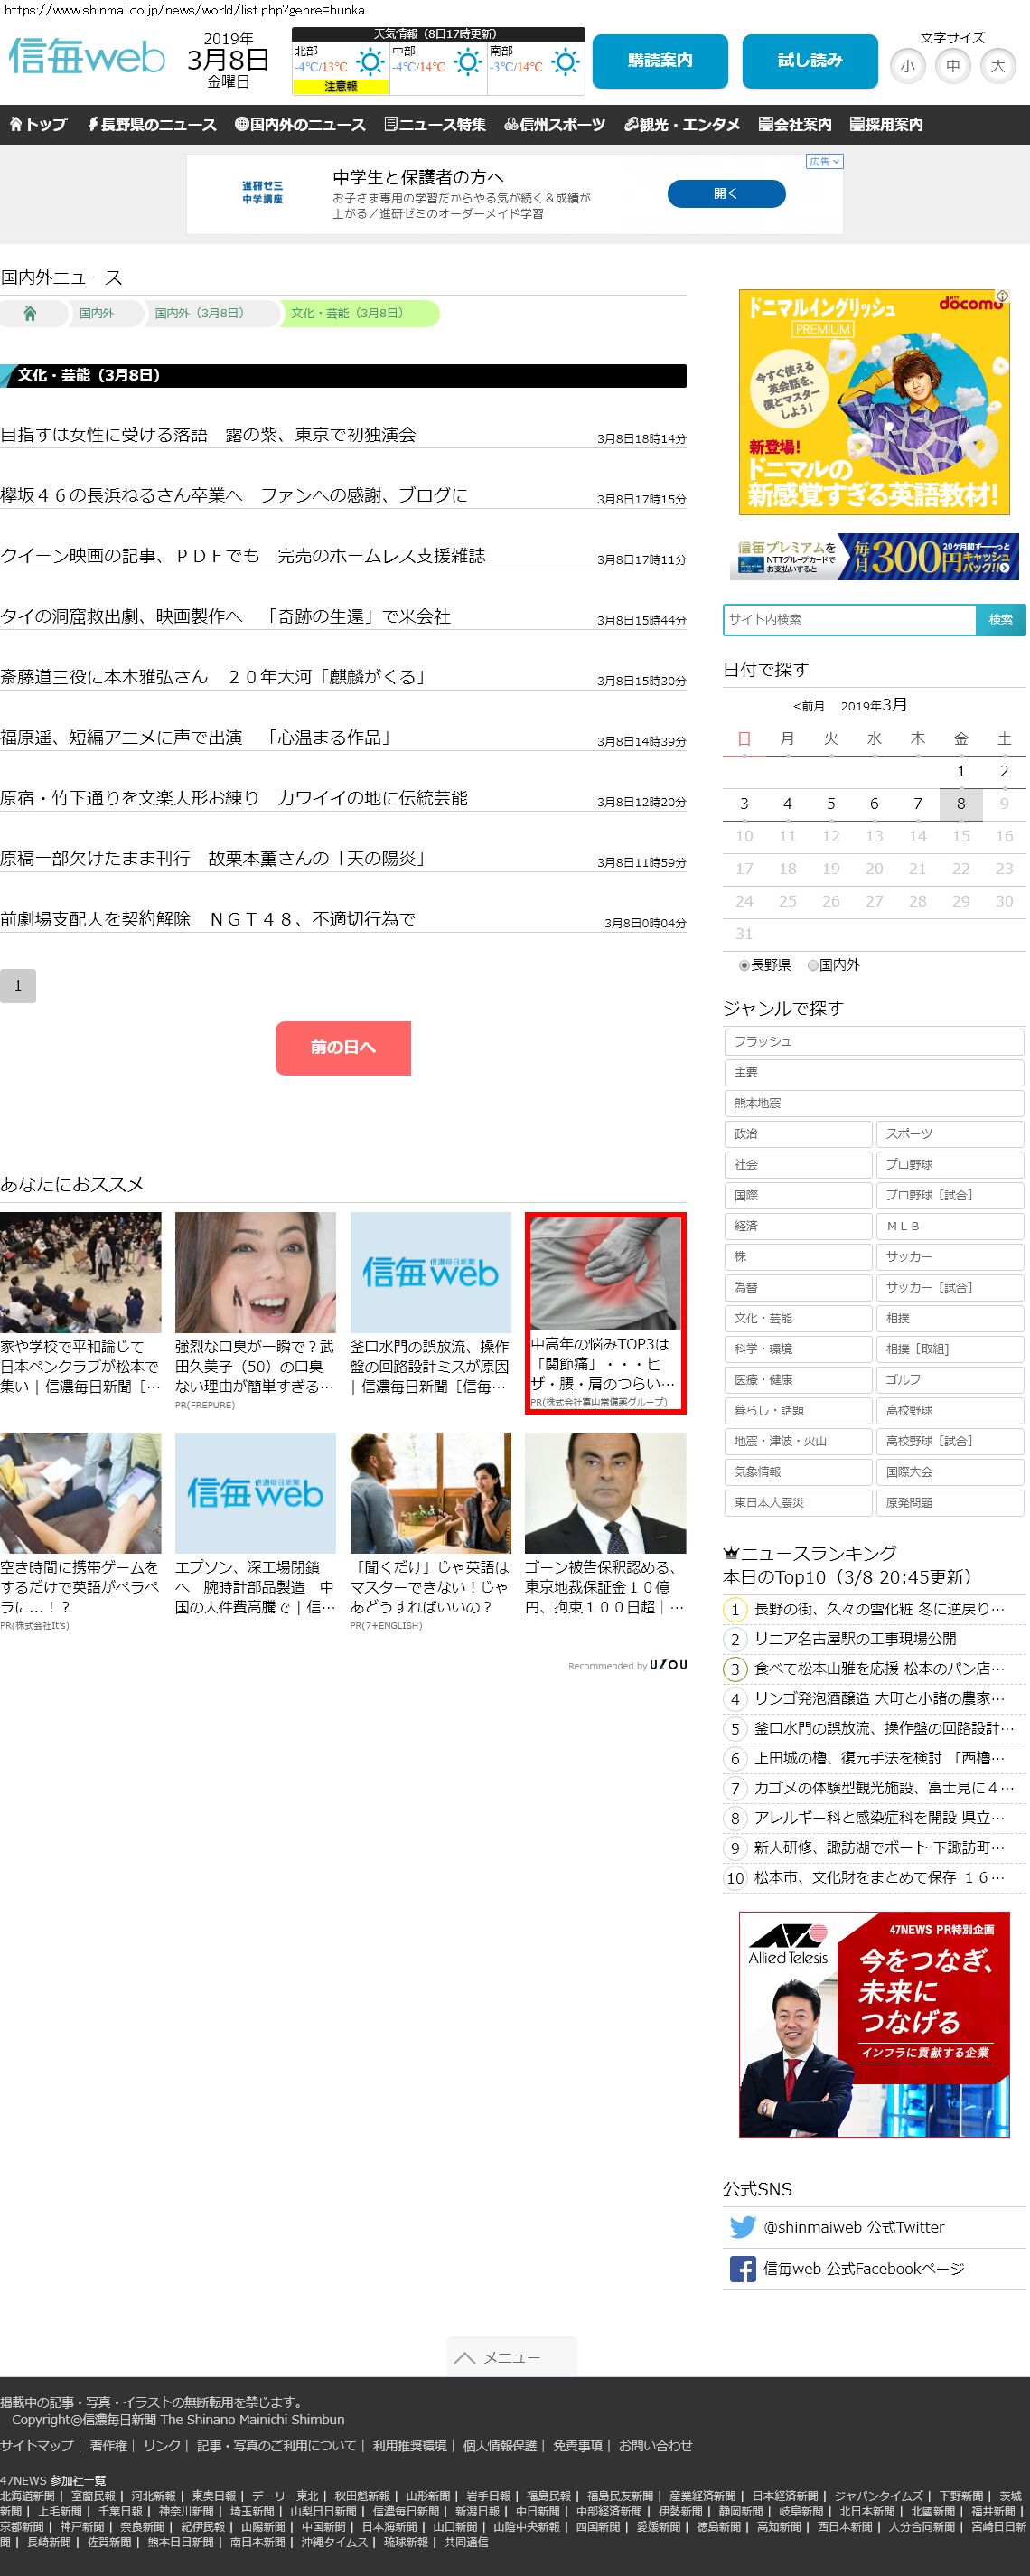The image size is (1030, 2576).
Task: Click the 前の日へ button
Action: 343,1047
